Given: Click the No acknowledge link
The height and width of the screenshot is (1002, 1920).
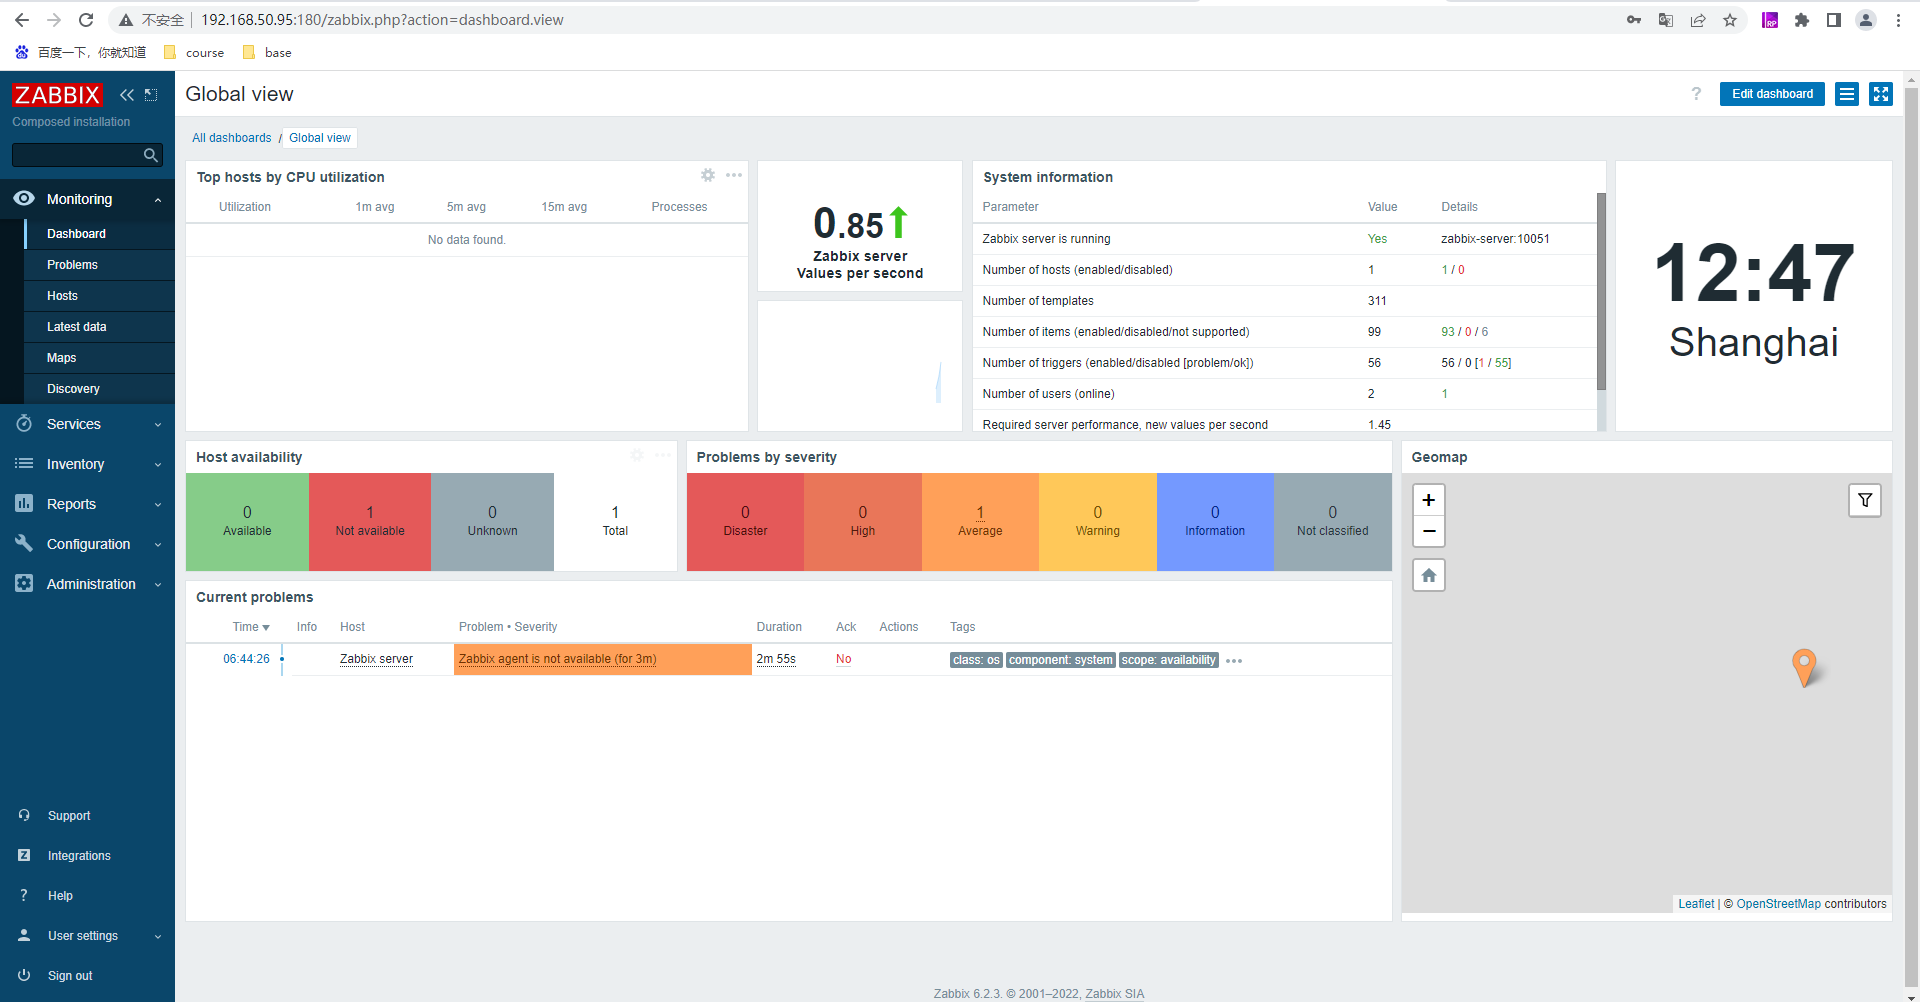Looking at the screenshot, I should (844, 659).
